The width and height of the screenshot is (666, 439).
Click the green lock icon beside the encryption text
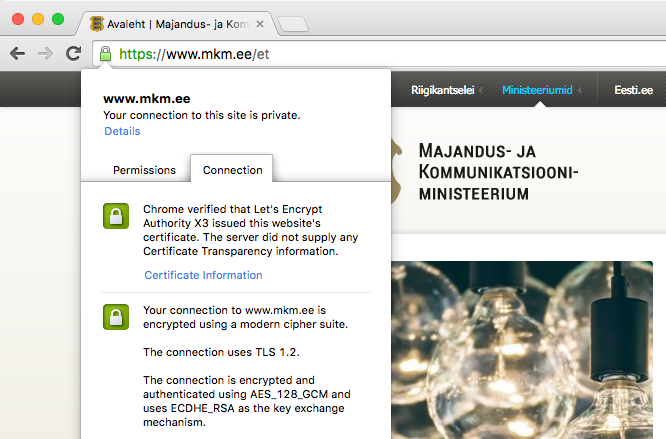tap(116, 317)
